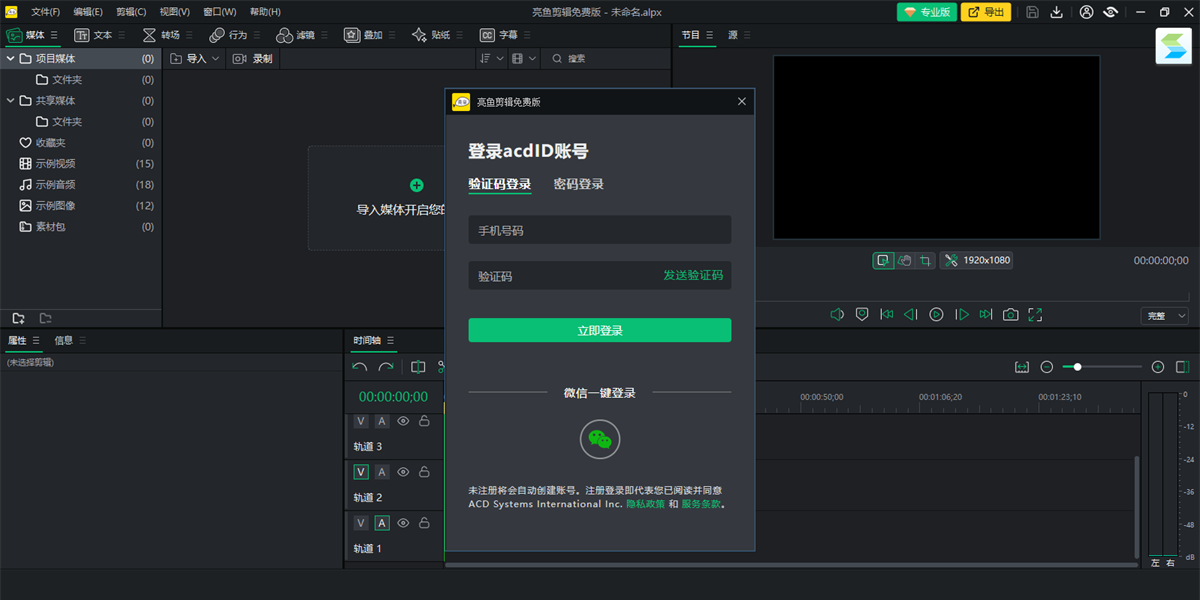
Task: Open the 隐私政策 privacy policy link
Action: click(645, 504)
